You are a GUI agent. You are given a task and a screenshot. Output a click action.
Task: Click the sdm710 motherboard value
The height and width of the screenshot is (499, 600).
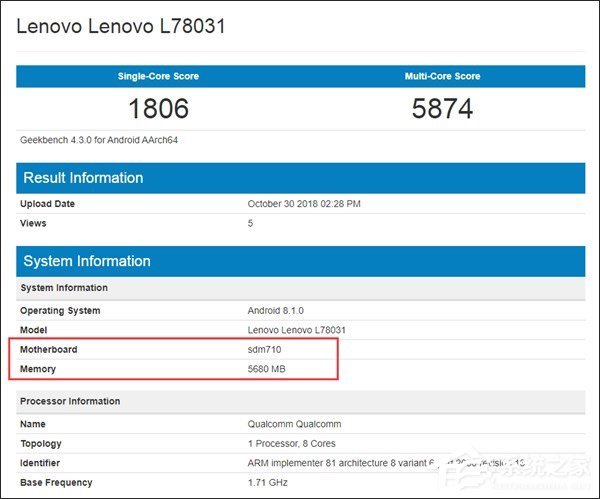coord(264,350)
